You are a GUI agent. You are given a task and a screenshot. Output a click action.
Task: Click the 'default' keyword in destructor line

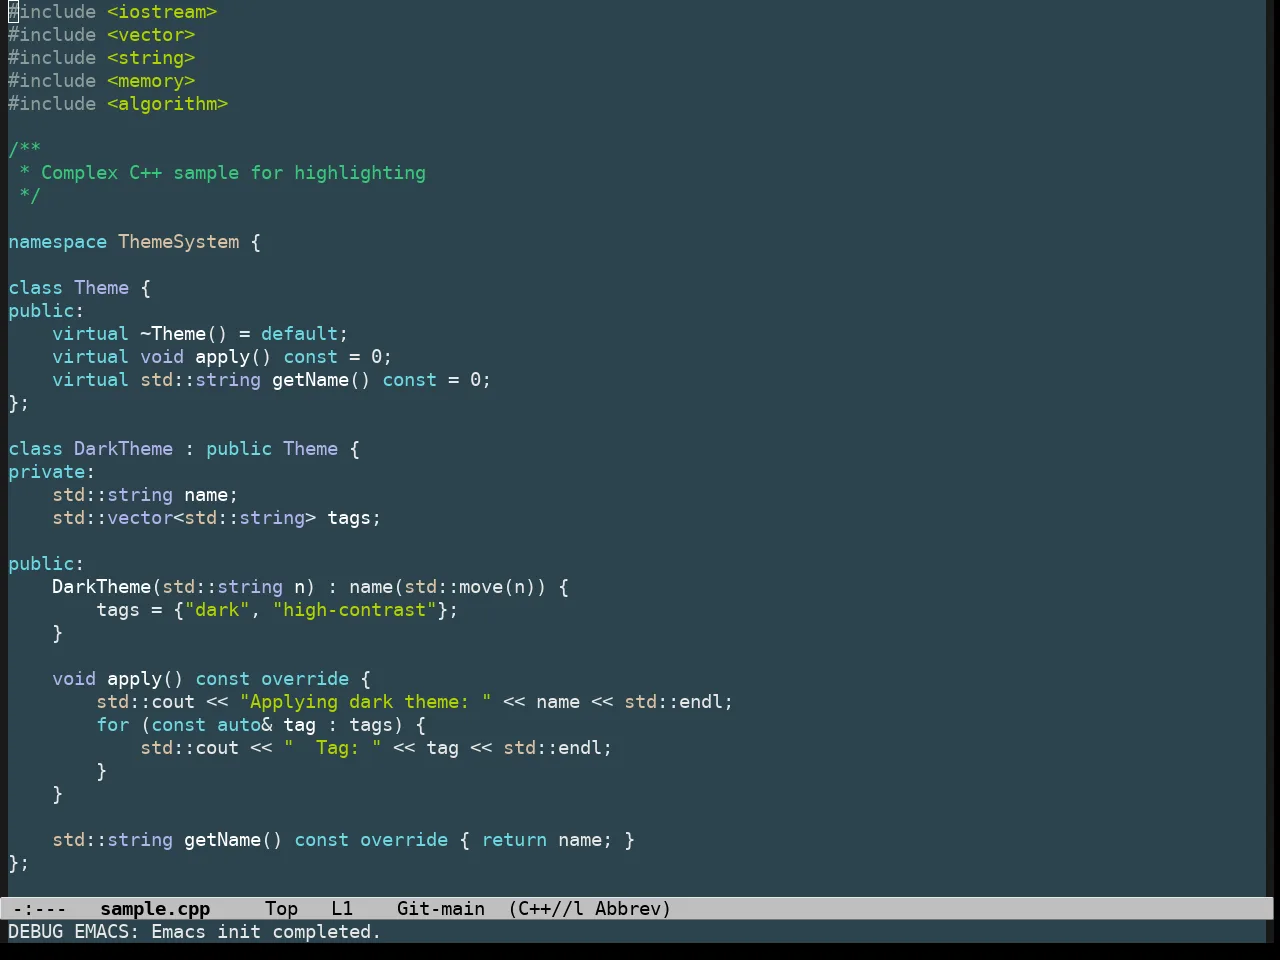click(x=300, y=334)
